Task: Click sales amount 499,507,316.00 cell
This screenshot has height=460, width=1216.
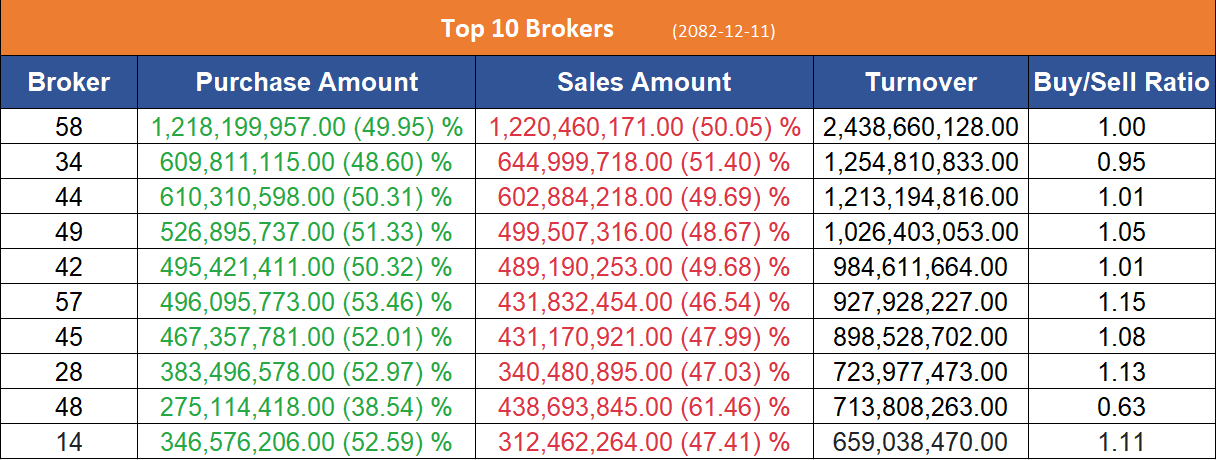Action: (645, 233)
